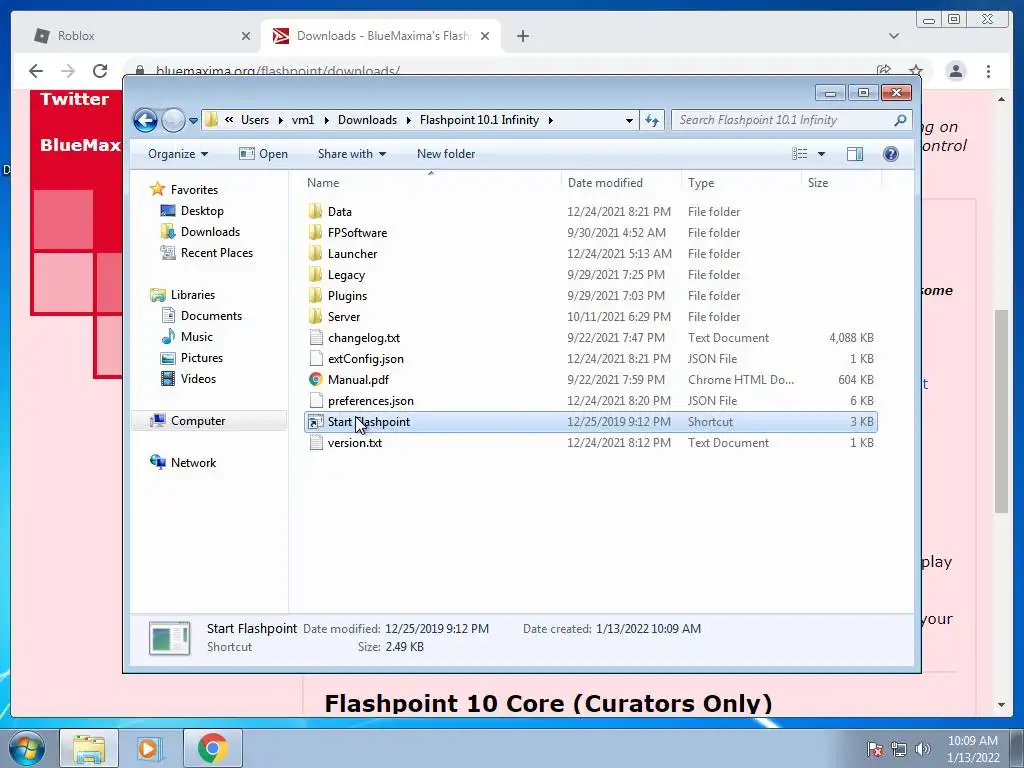Viewport: 1024px width, 768px height.
Task: Click Chrome back arrow
Action: [36, 71]
